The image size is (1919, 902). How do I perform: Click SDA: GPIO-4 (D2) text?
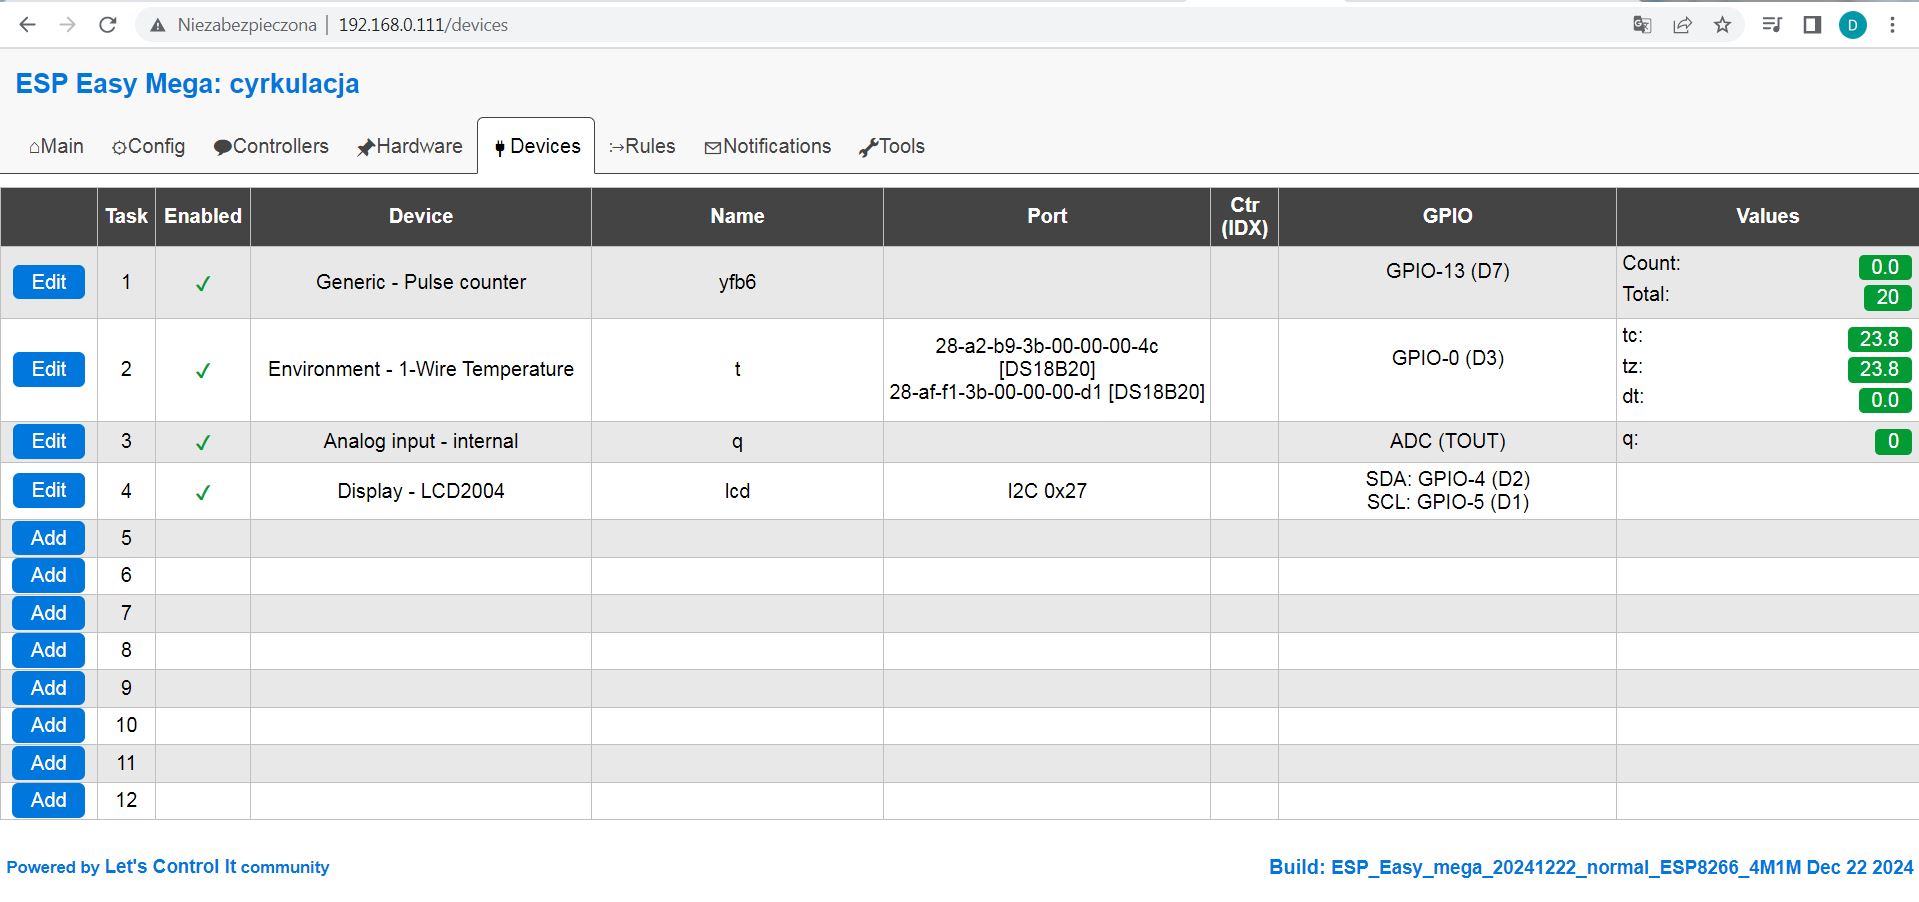click(x=1447, y=479)
